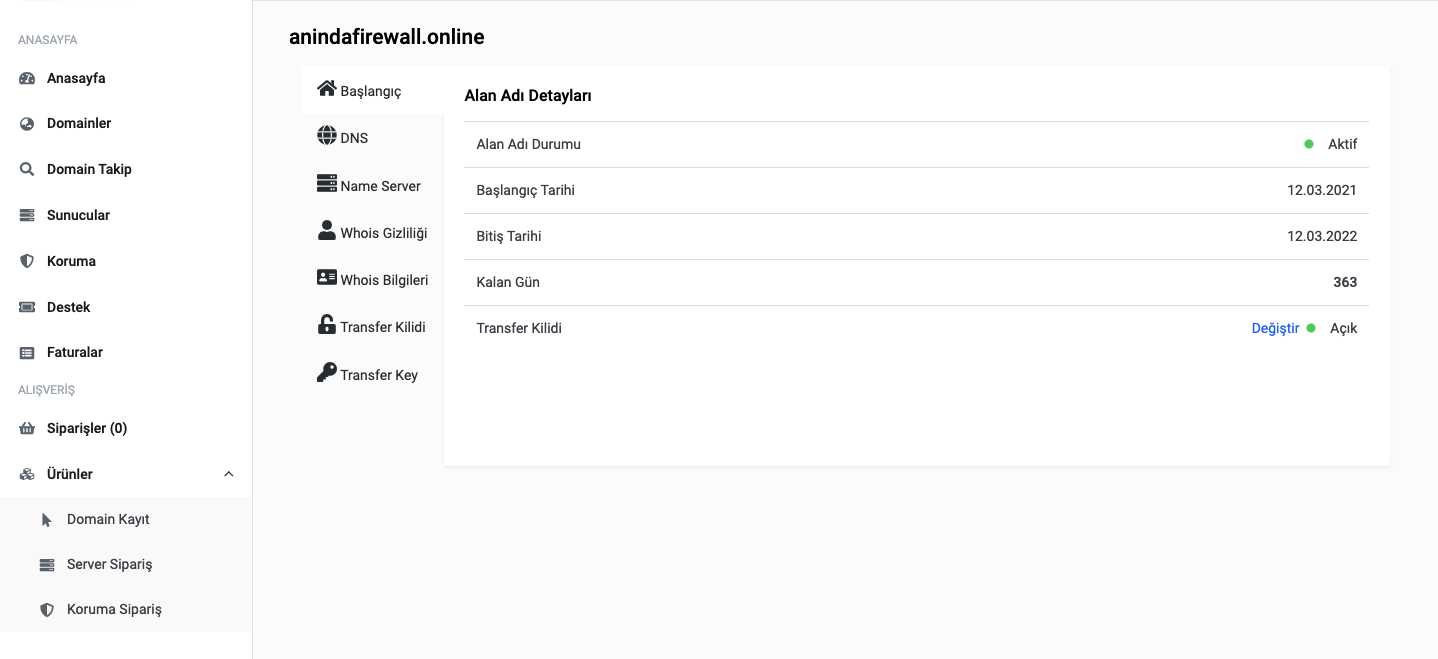Click the Koruma shield icon
The image size is (1438, 659).
click(27, 261)
